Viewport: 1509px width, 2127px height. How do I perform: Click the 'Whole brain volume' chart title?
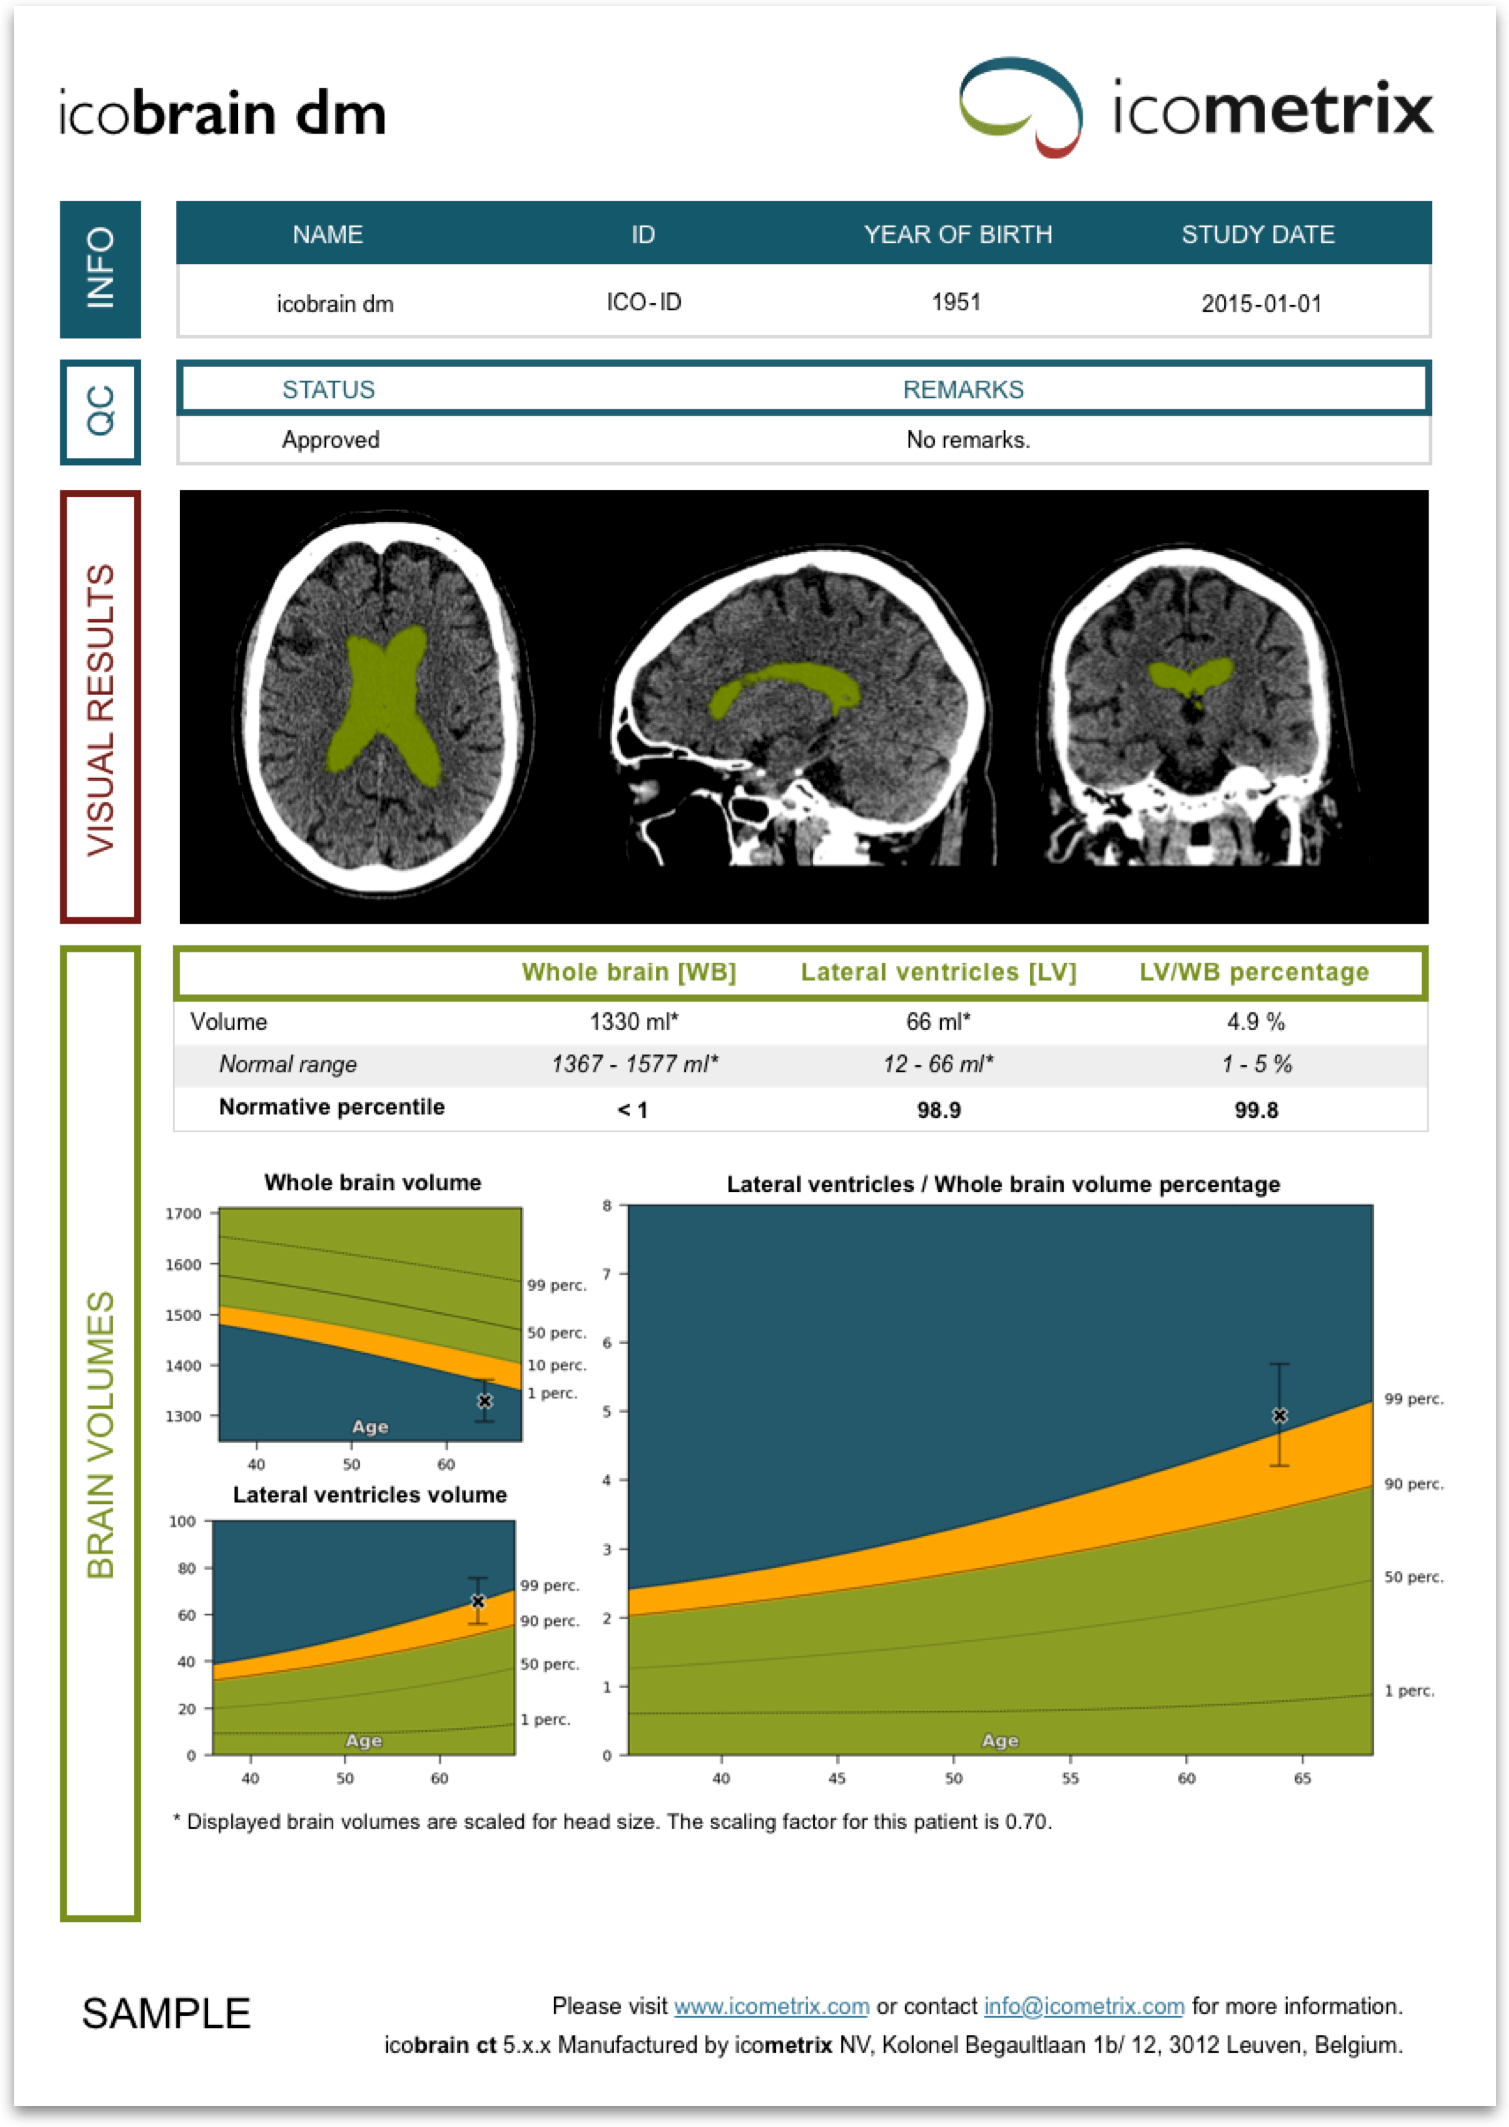373,1183
